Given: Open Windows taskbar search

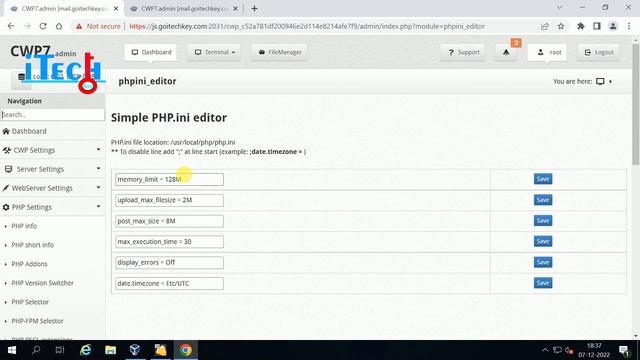Looking at the screenshot, I should [36, 350].
